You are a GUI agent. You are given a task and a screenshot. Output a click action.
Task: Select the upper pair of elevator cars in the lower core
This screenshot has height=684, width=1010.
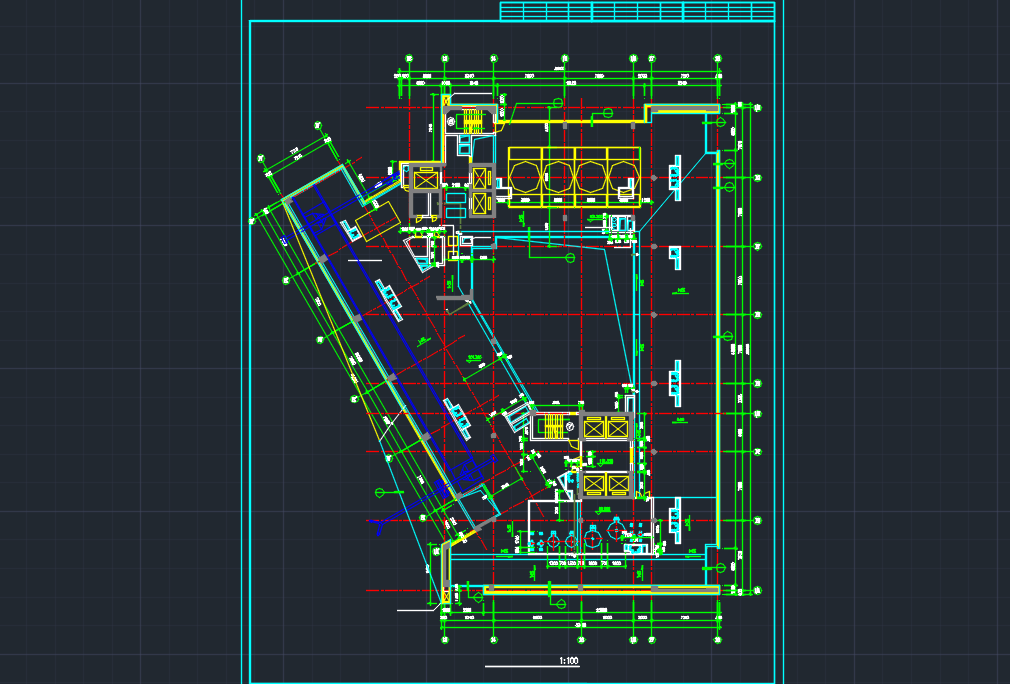pos(605,428)
